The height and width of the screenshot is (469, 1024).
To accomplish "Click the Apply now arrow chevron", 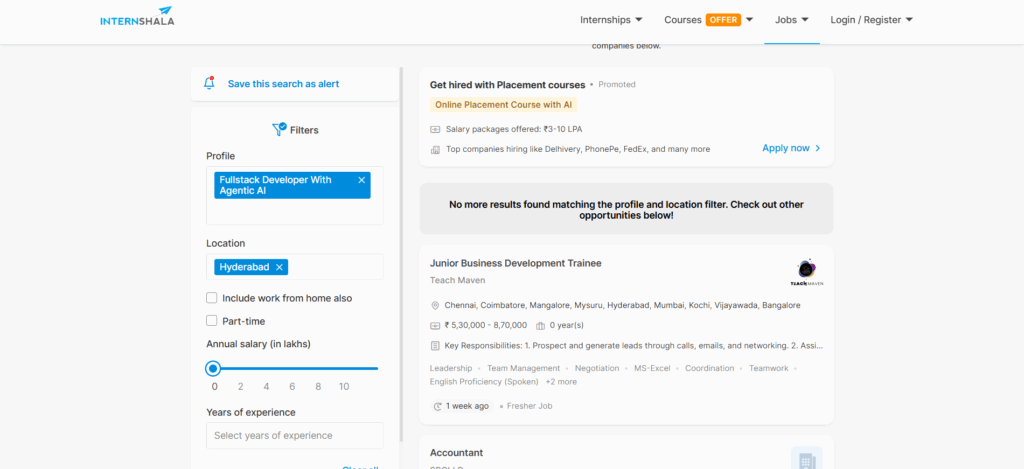I will click(x=818, y=148).
